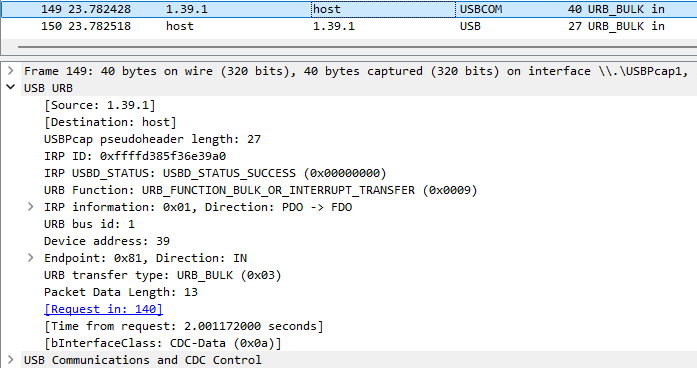Select the URB Function line
Viewport: 697px width, 368px height.
pos(260,190)
